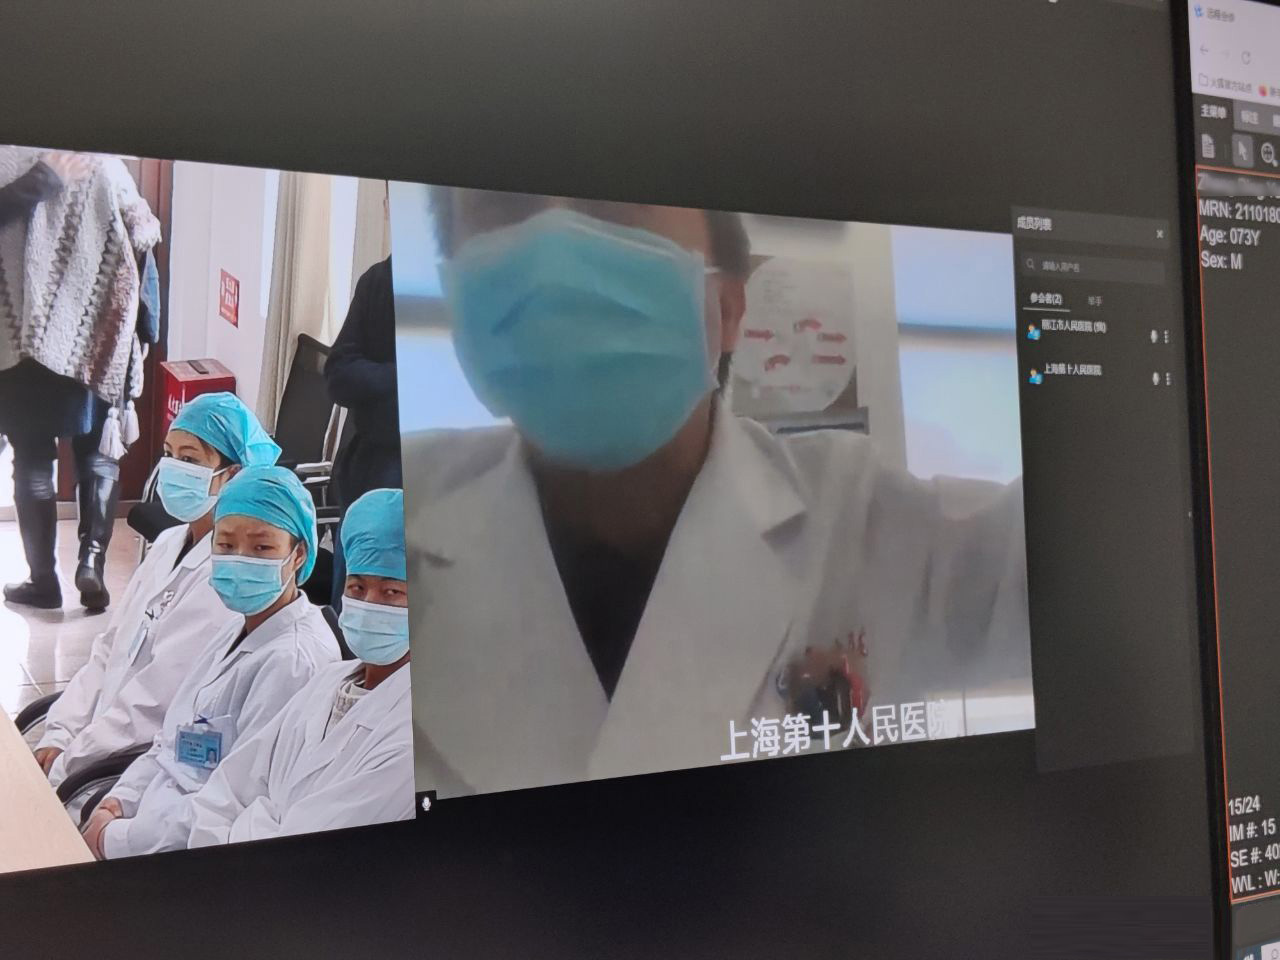
Task: Select the left local camera video feed
Action: tap(200, 500)
